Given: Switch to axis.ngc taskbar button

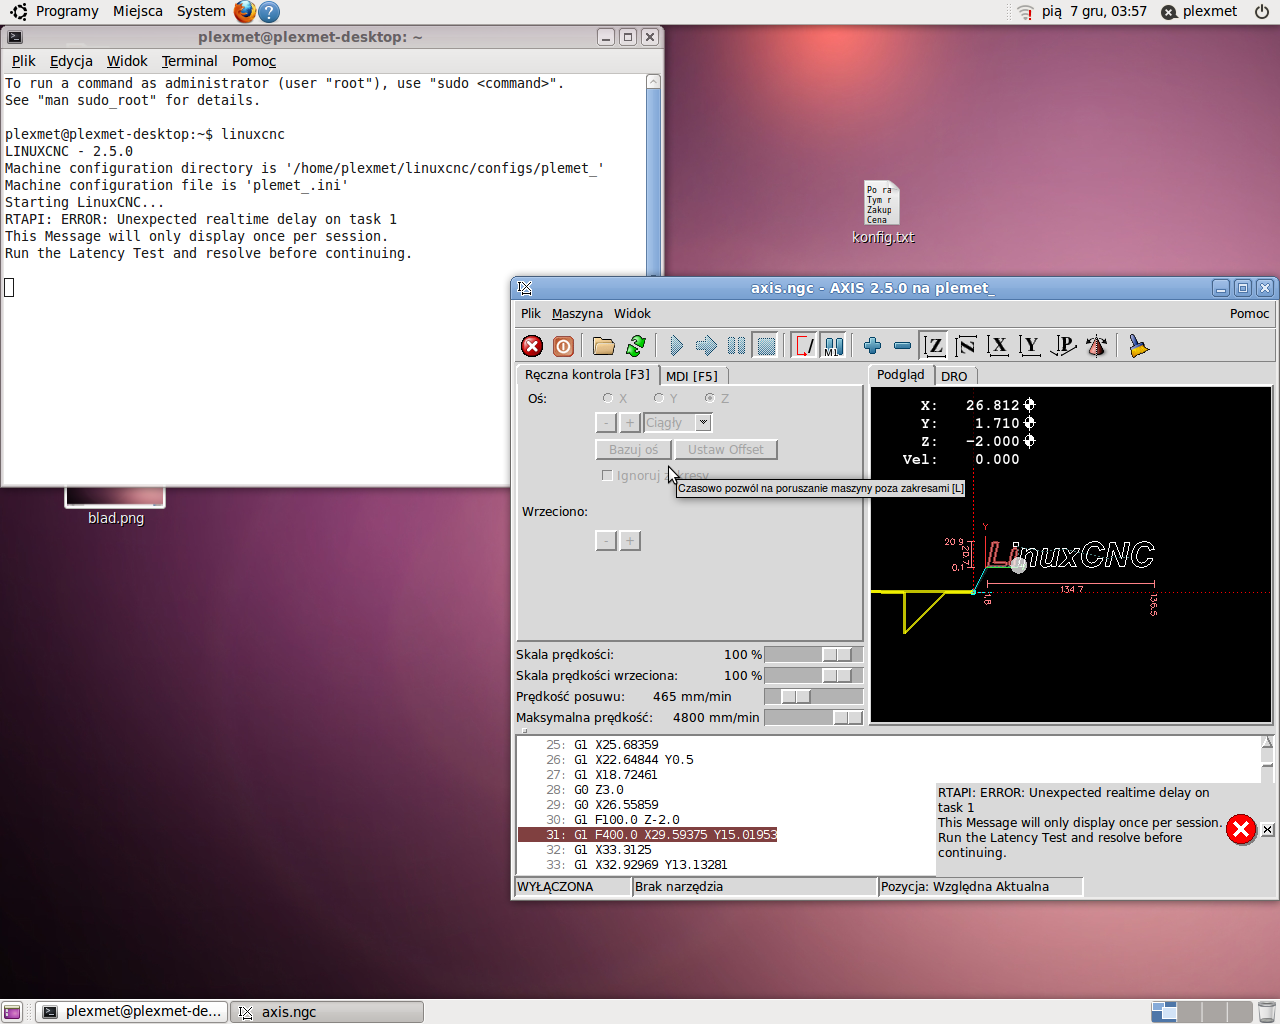Looking at the screenshot, I should click(x=327, y=1012).
